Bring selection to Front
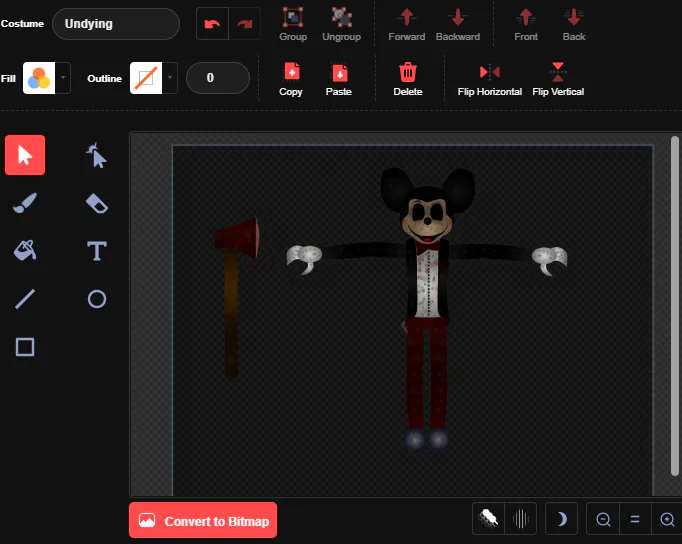 tap(526, 24)
